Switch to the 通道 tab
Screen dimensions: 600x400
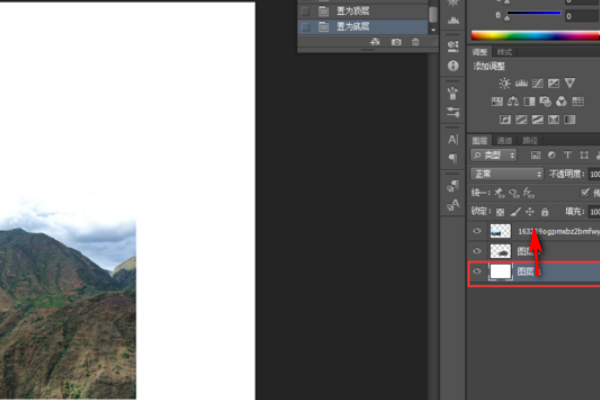(x=504, y=140)
